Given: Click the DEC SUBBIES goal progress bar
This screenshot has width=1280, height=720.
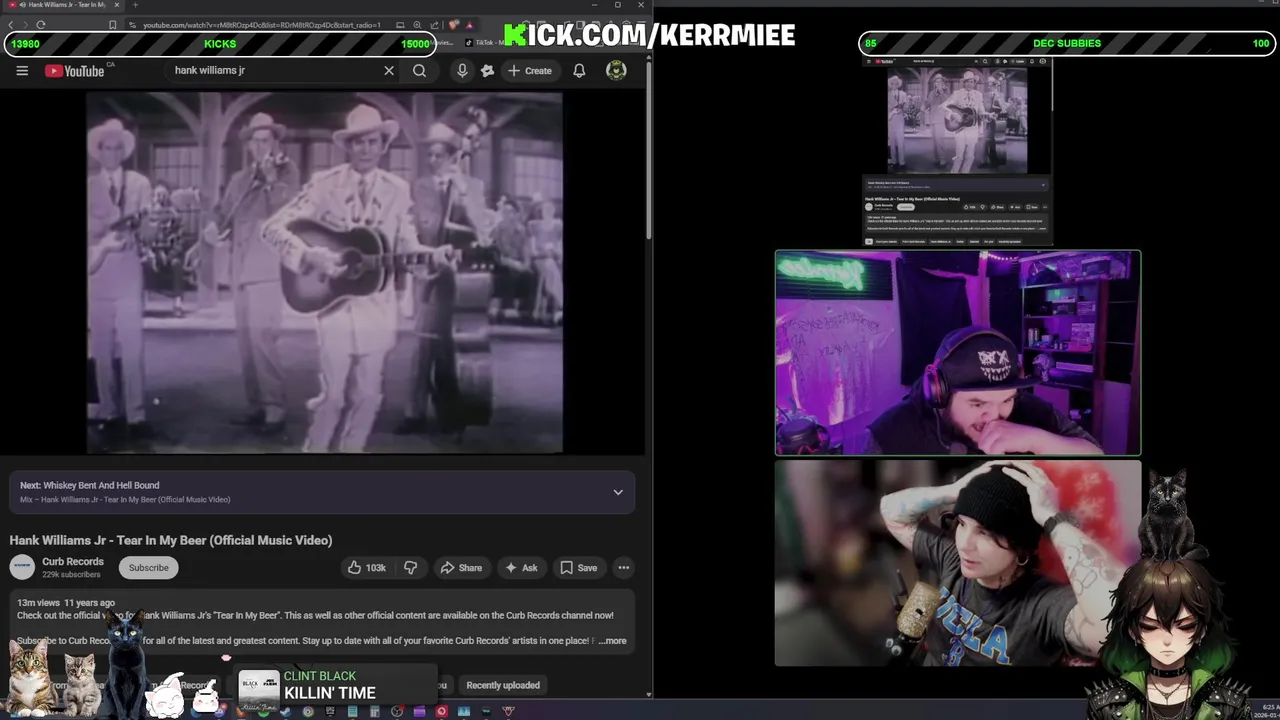Looking at the screenshot, I should click(x=1067, y=44).
